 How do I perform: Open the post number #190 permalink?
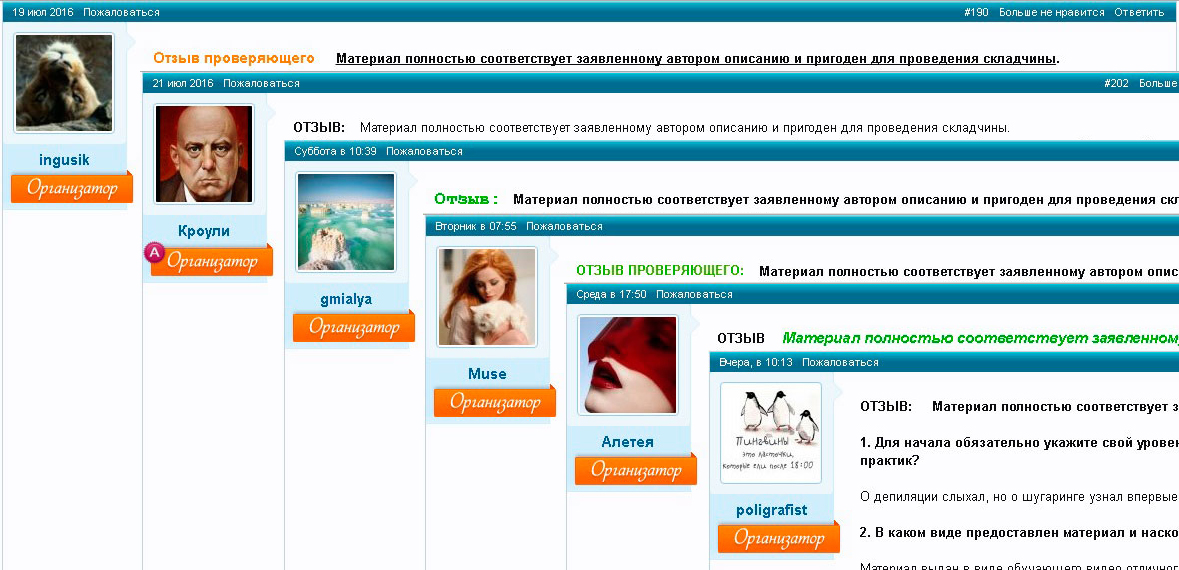click(976, 12)
